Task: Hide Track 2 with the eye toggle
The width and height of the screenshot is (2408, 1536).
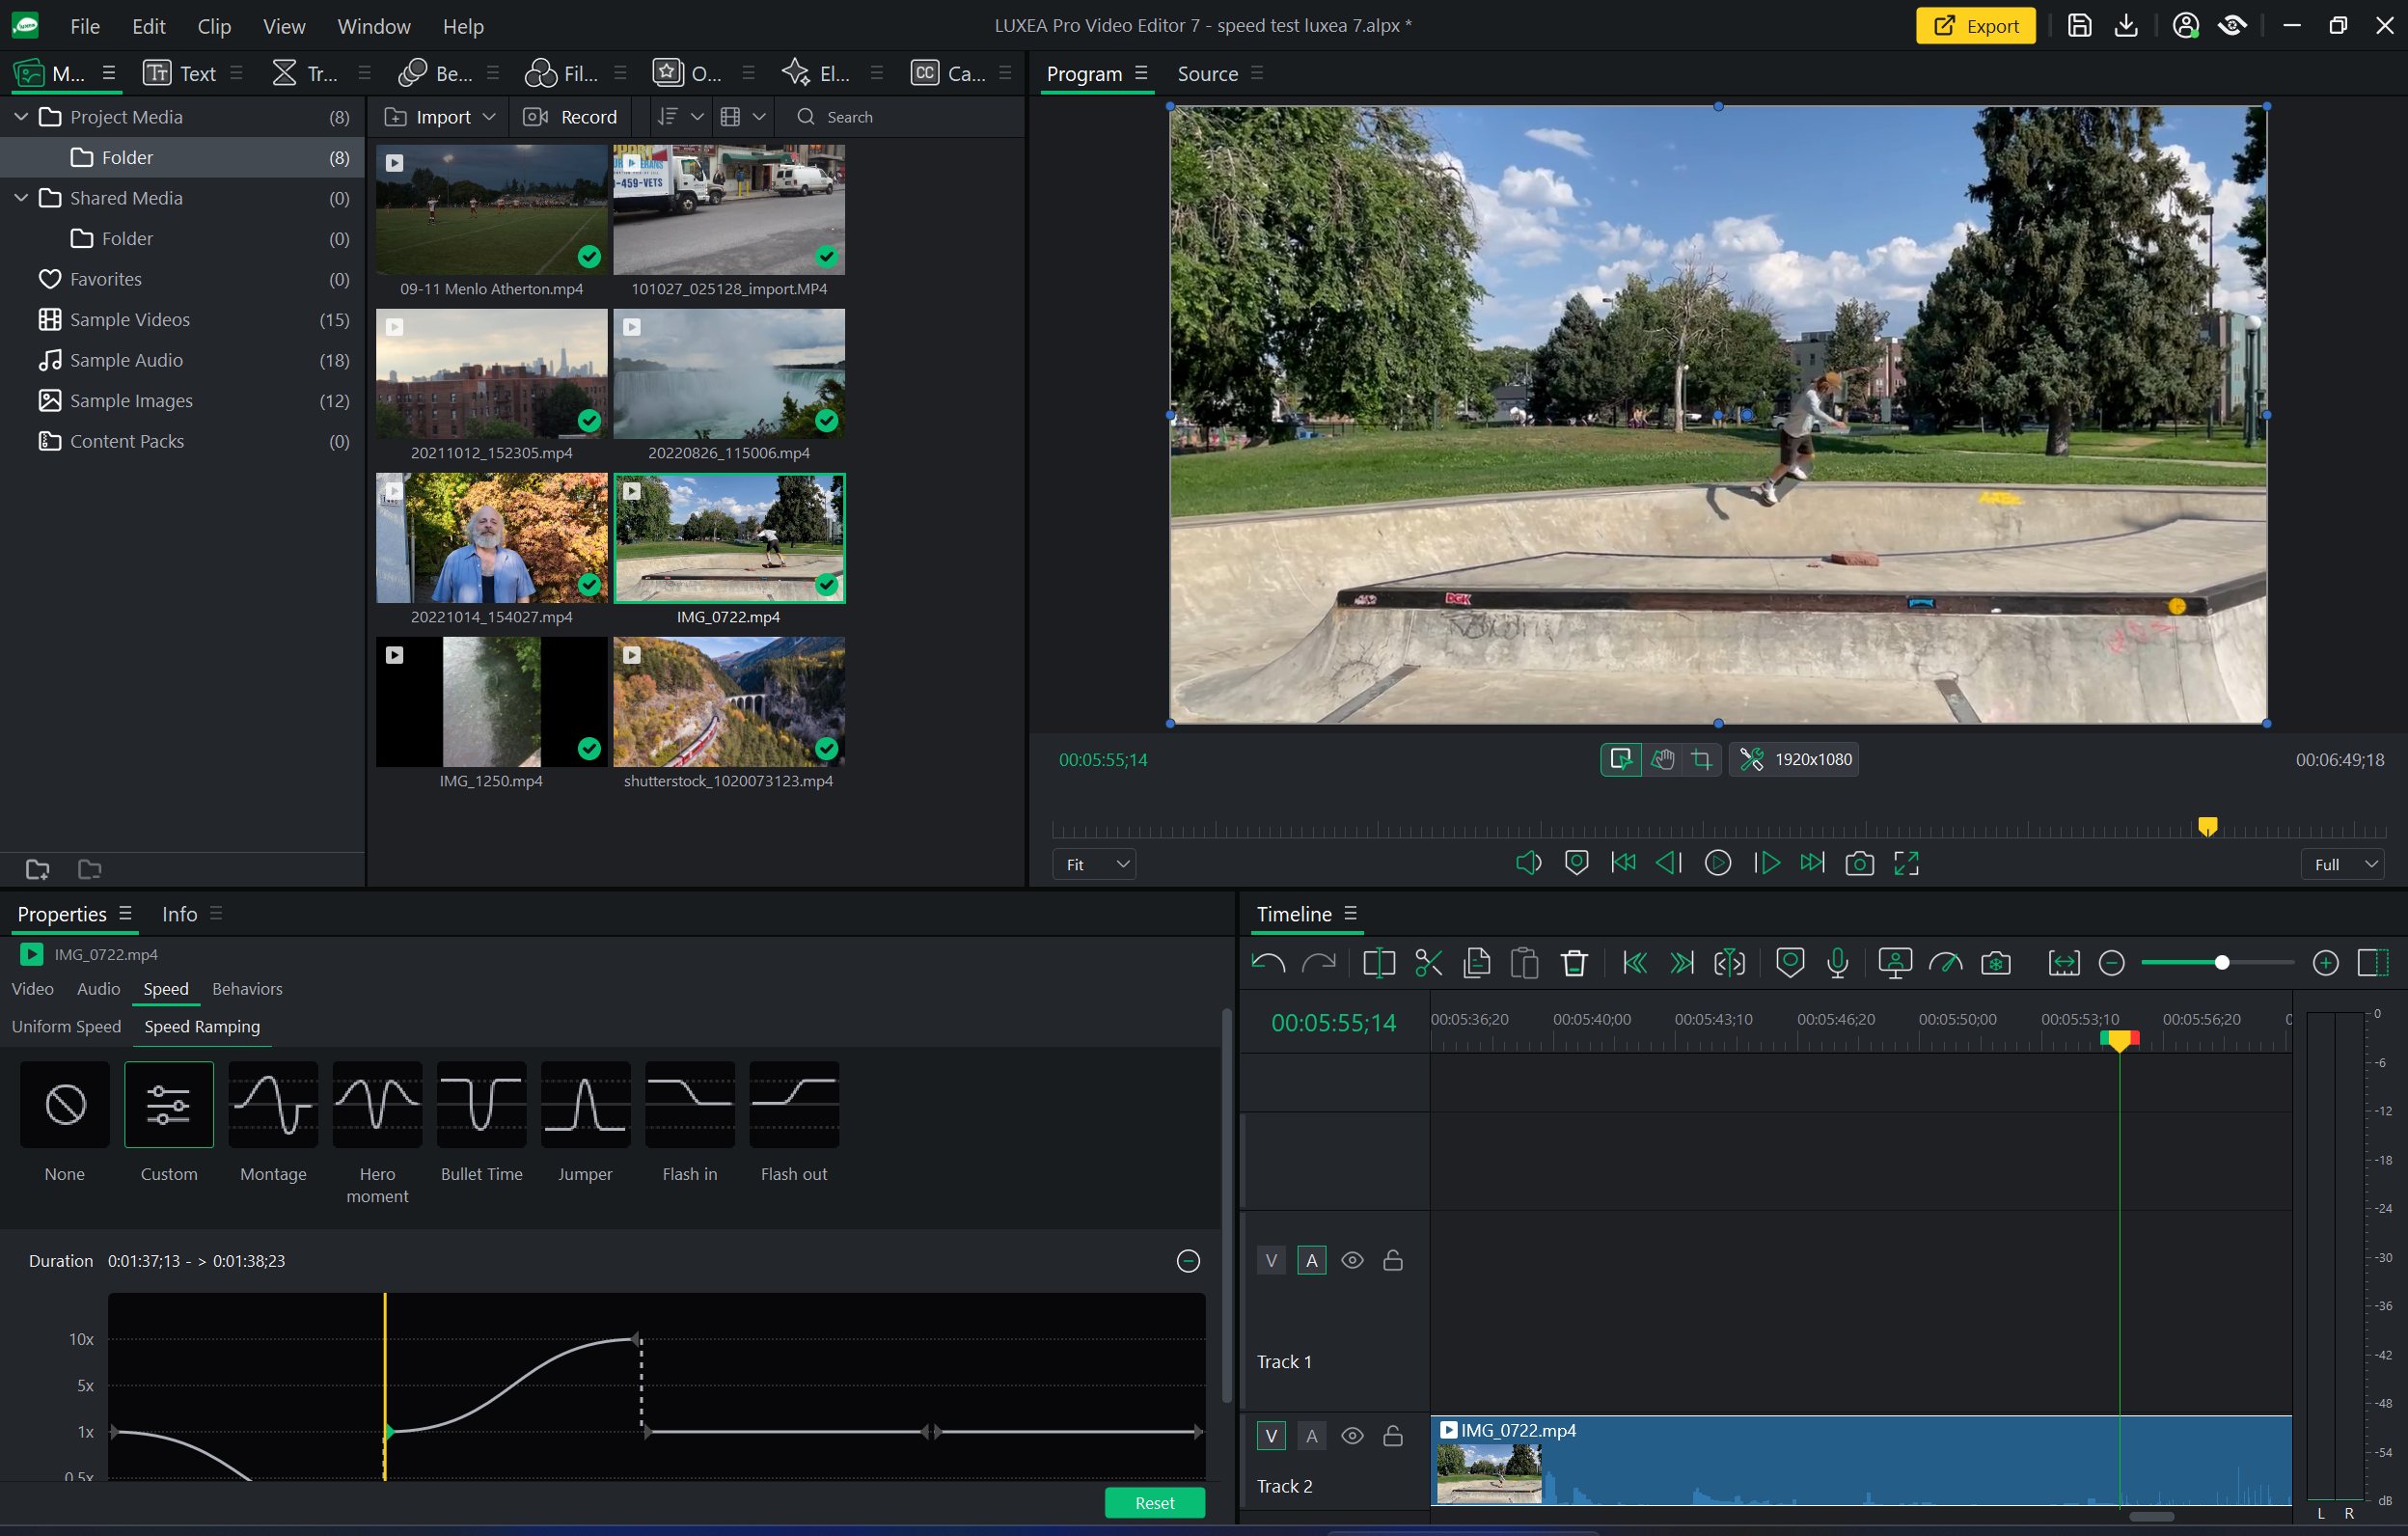Action: point(1352,1435)
